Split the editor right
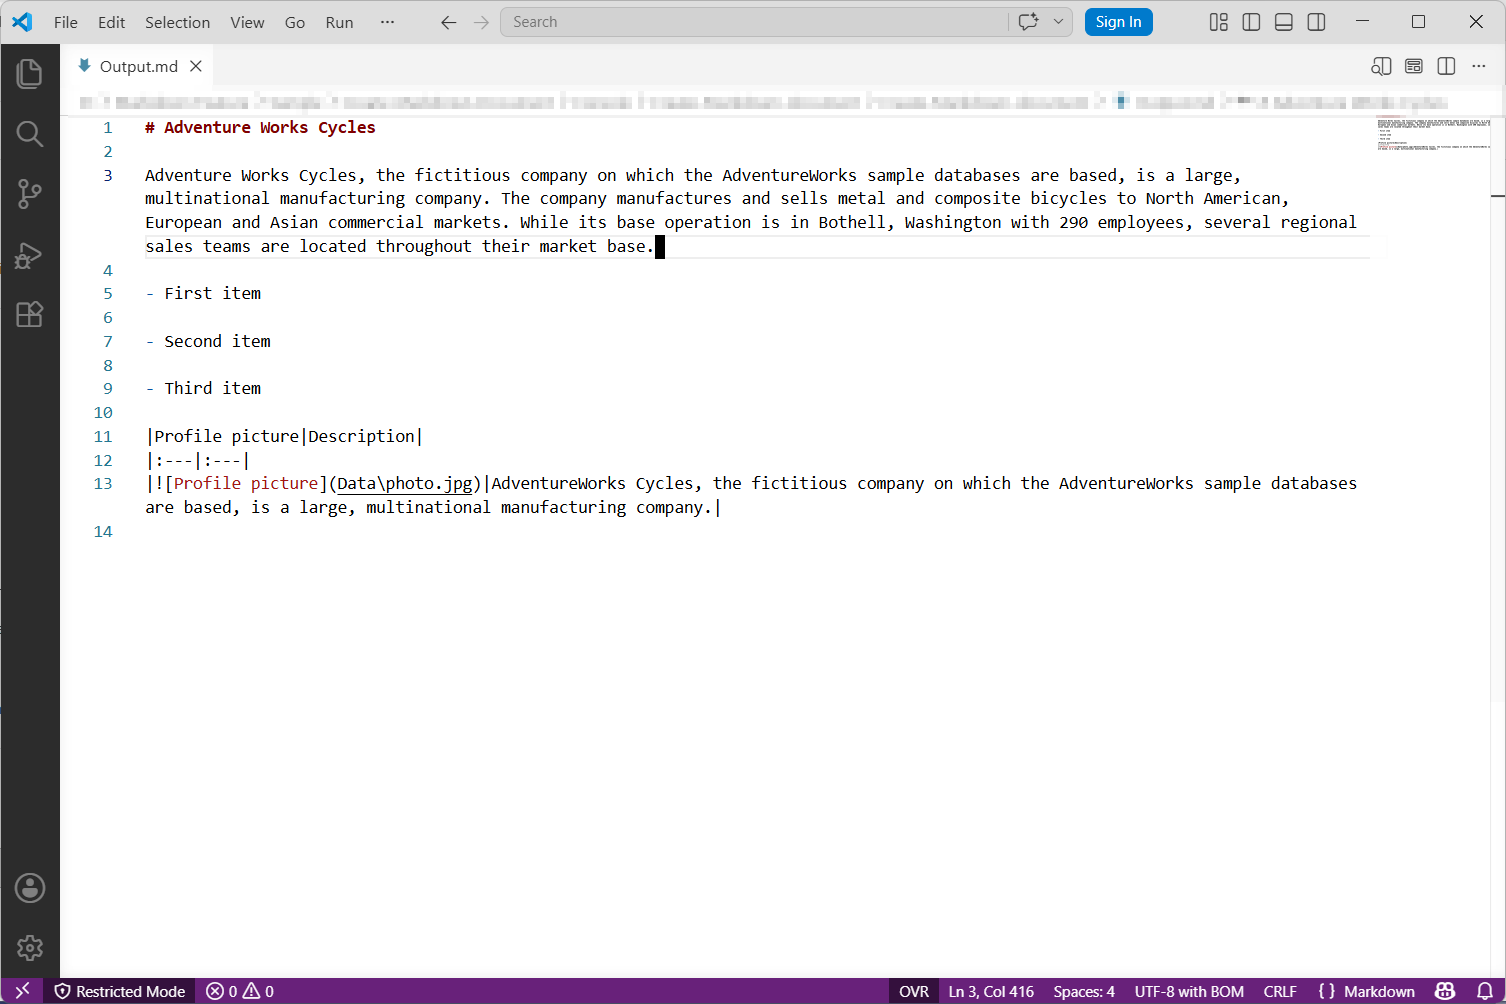The height and width of the screenshot is (1004, 1506). 1446,66
